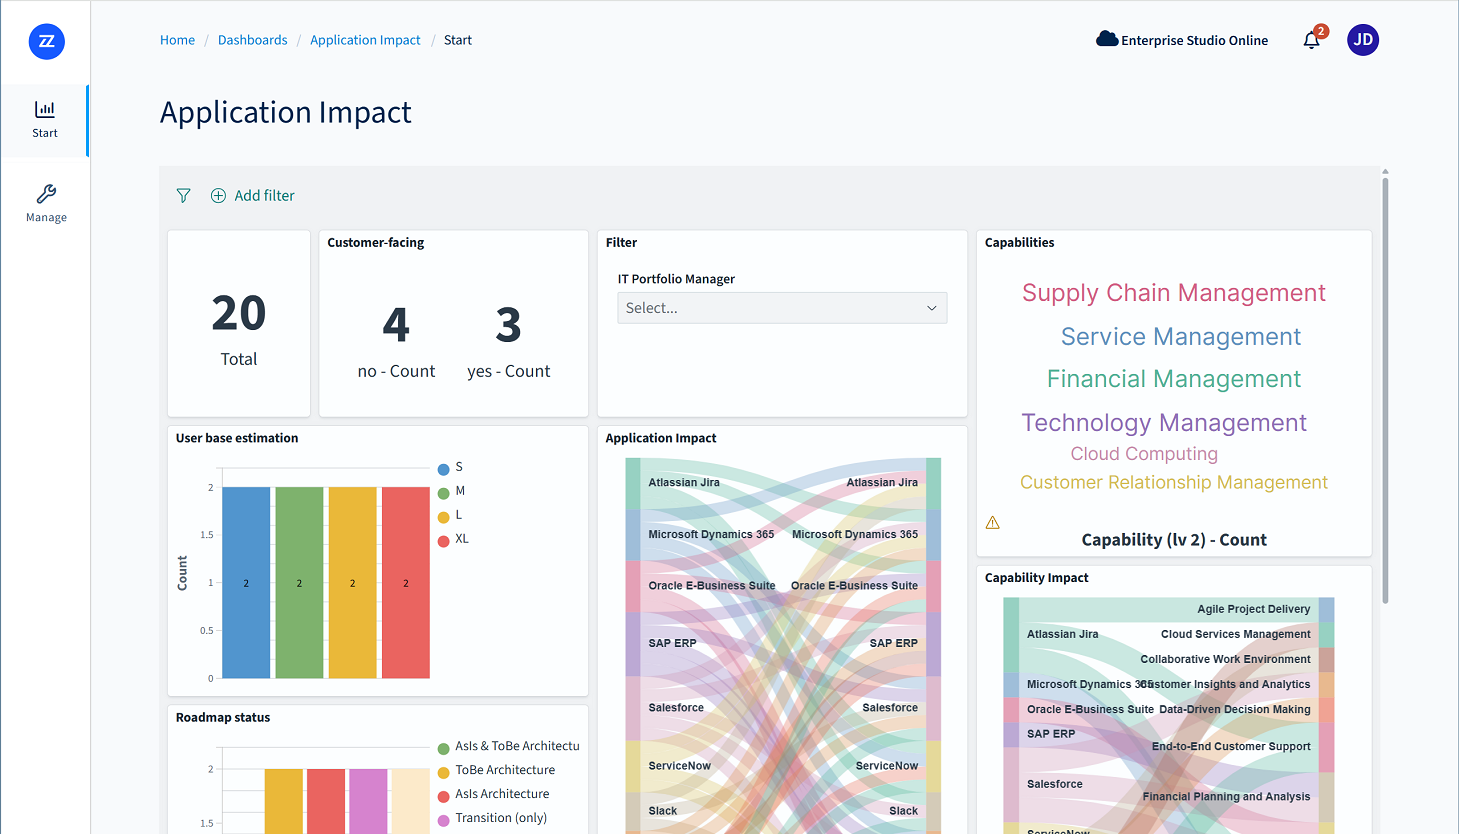Click the 4 no - Count value
The width and height of the screenshot is (1459, 834).
coord(396,325)
